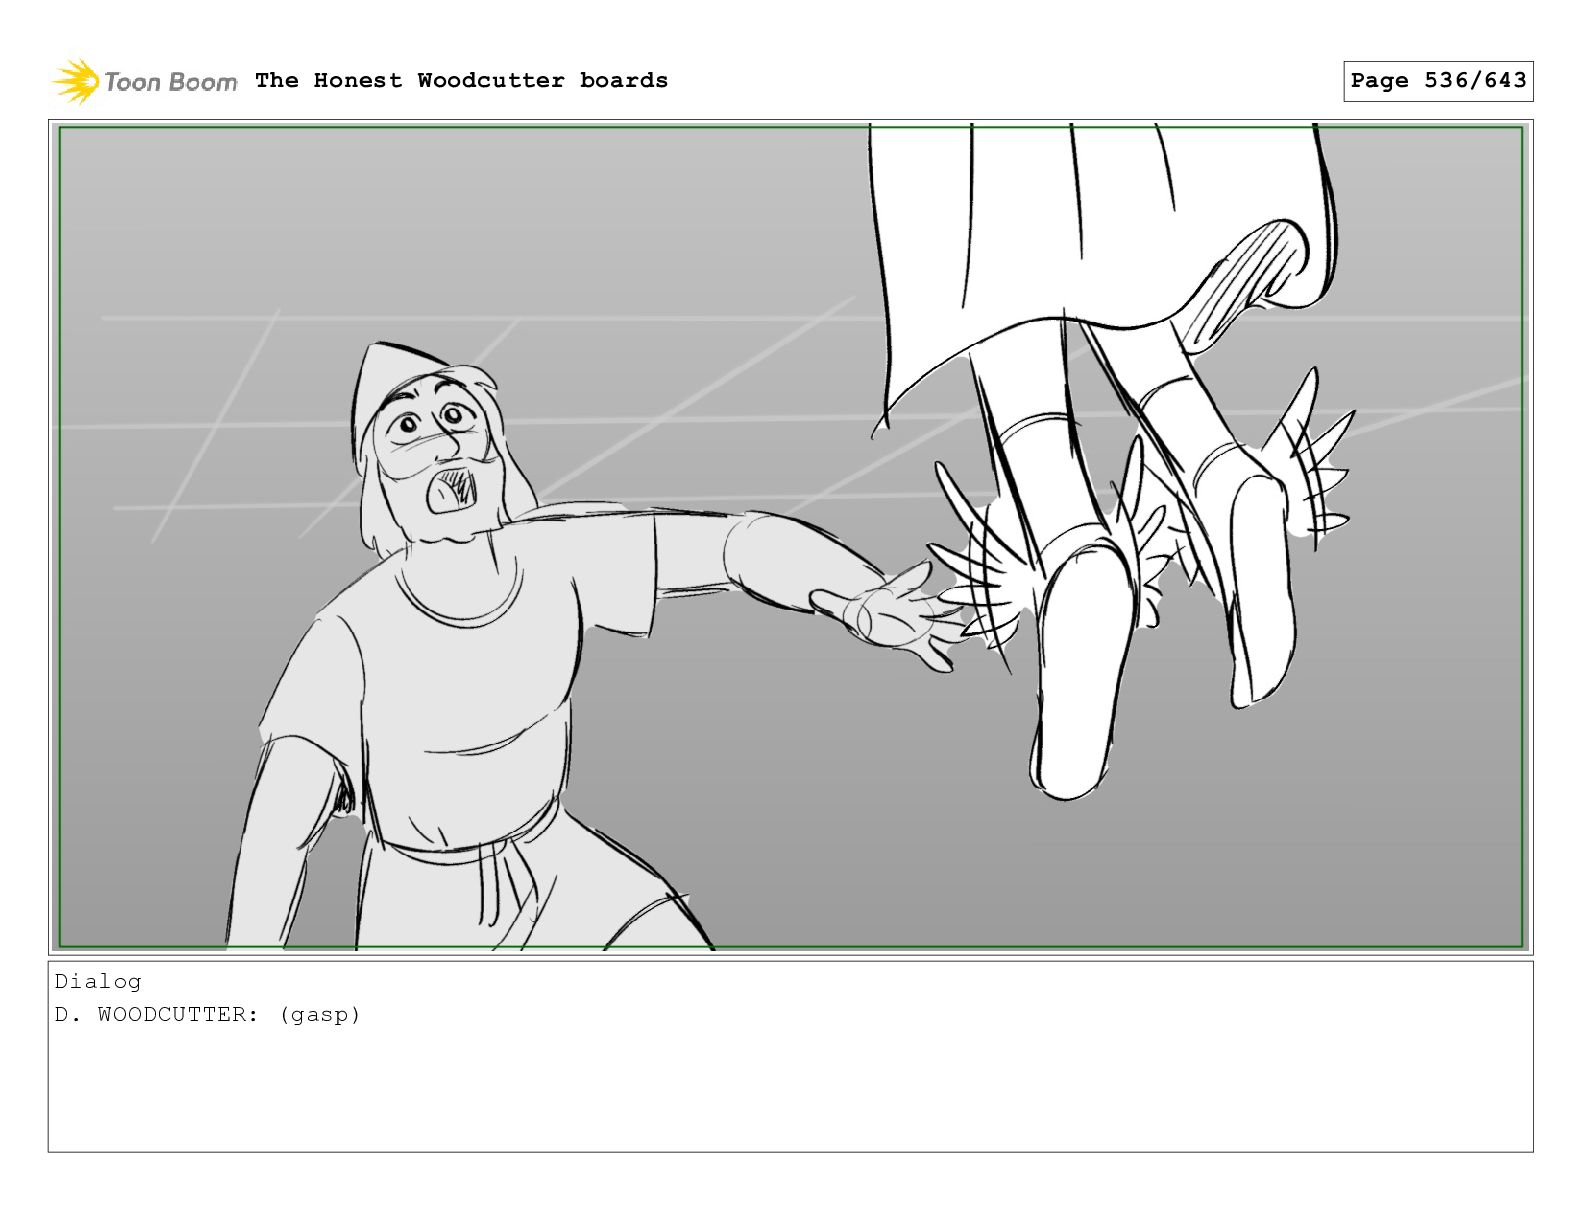Viewport: 1584px width, 1224px height.
Task: Click the Toon Boom logo
Action: pyautogui.click(x=145, y=81)
